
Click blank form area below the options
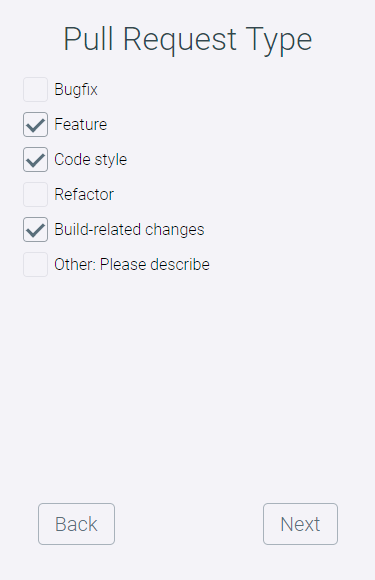pos(188,385)
